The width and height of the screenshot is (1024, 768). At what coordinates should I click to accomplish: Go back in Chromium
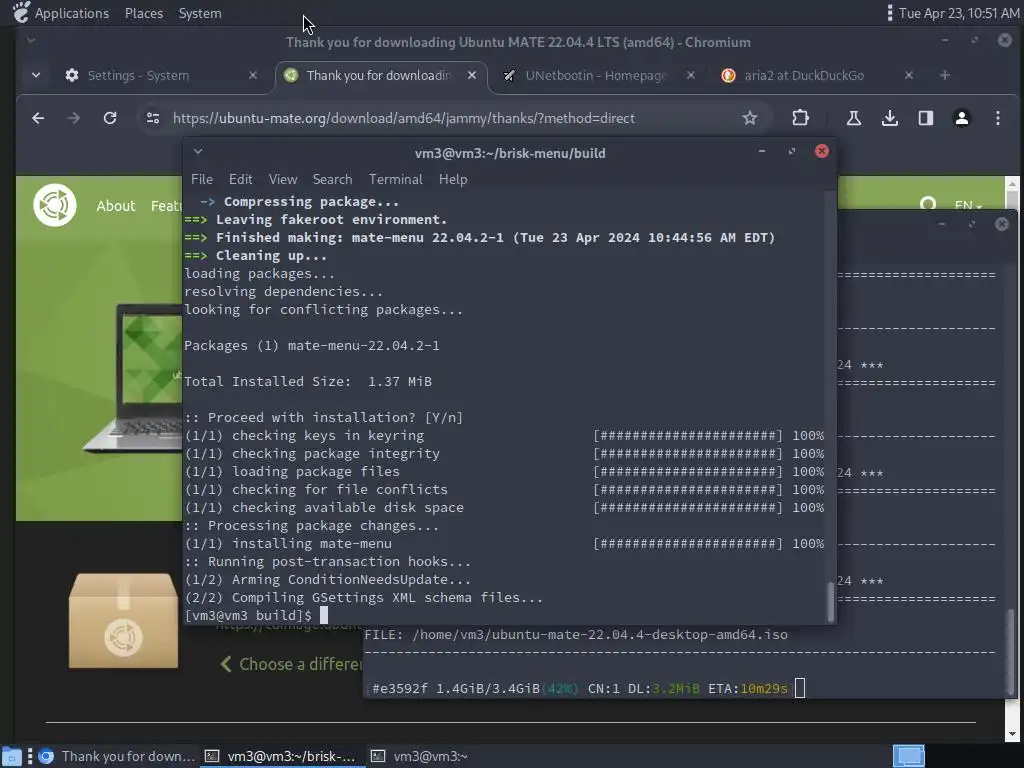38,118
